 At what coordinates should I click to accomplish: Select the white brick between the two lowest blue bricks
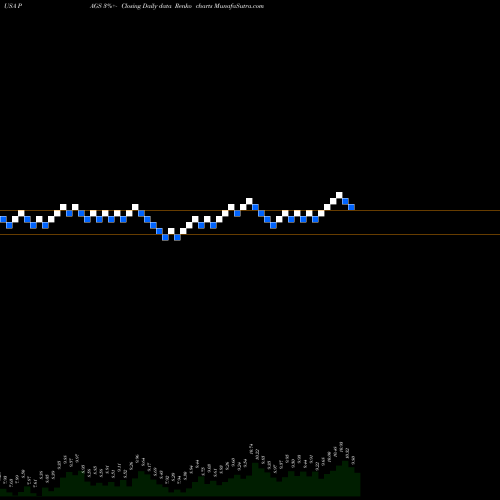click(171, 231)
